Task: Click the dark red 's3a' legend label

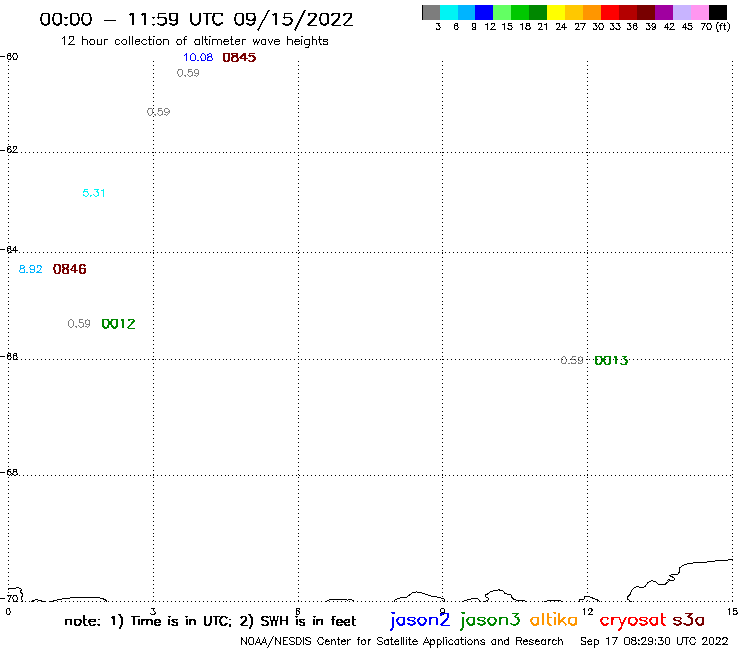Action: 688,620
